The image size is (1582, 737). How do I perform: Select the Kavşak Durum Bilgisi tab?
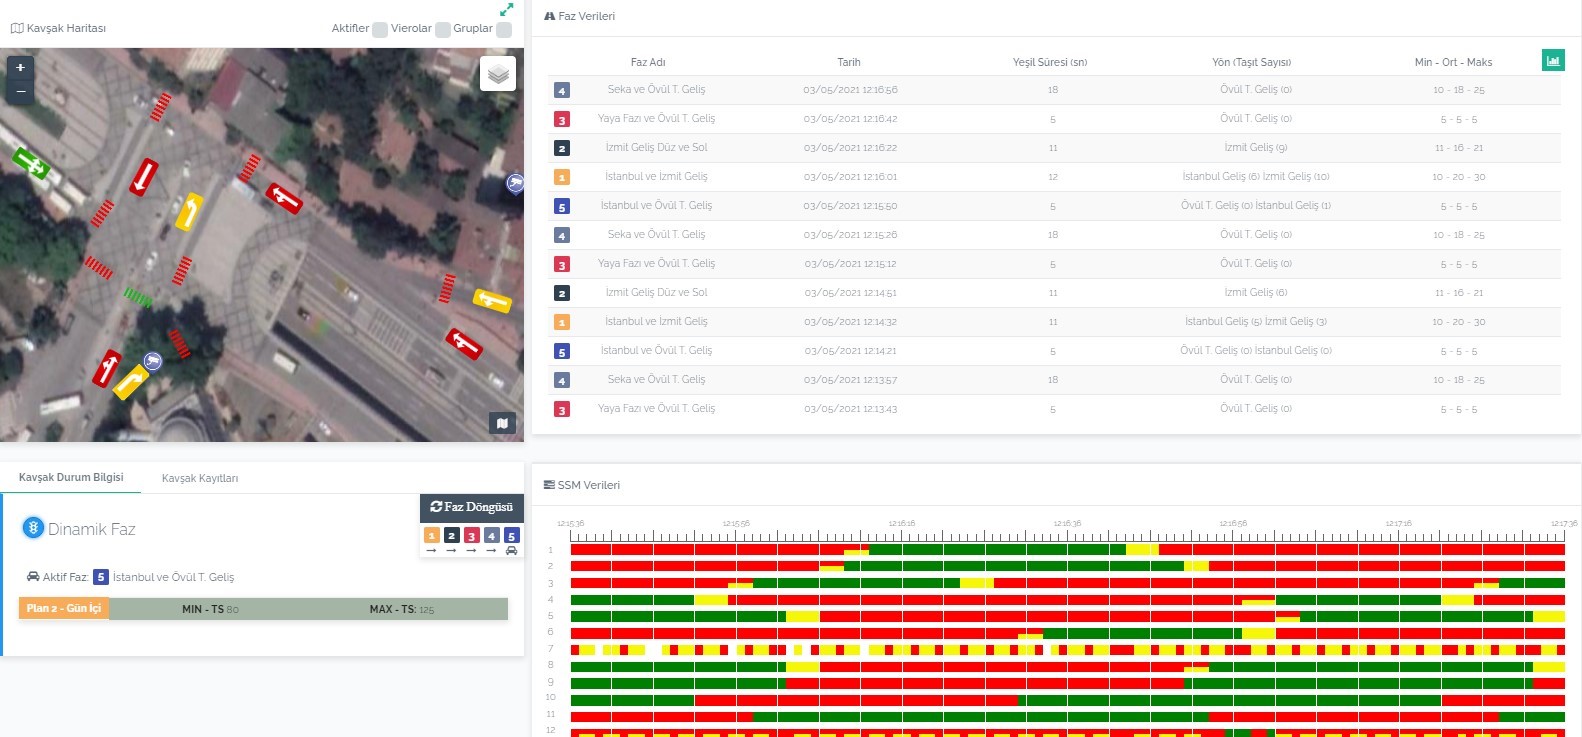pyautogui.click(x=71, y=477)
